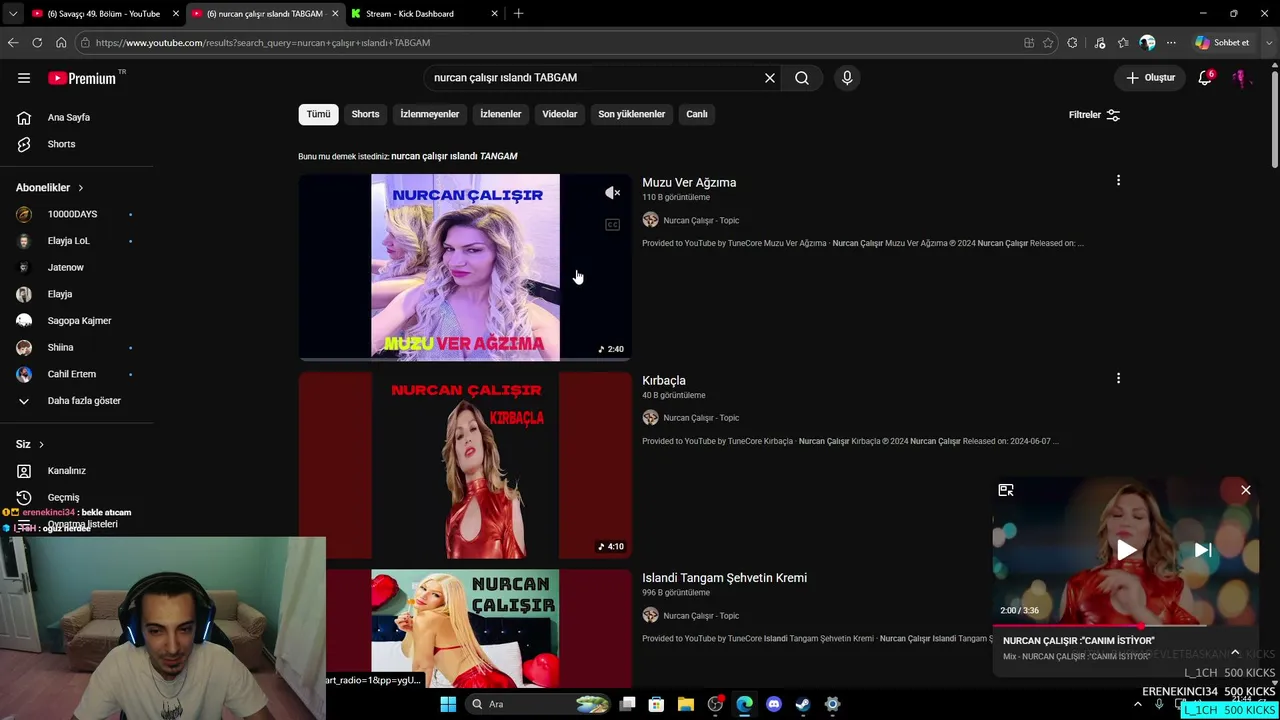The width and height of the screenshot is (1280, 720).
Task: Close the miniplayer
Action: pos(1246,490)
